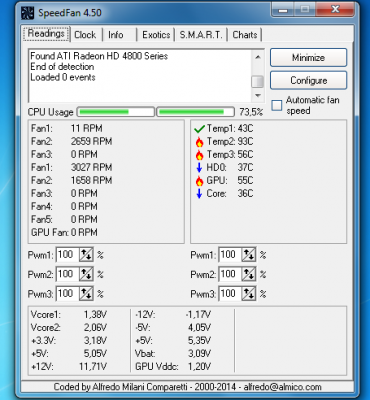The height and width of the screenshot is (400, 370).
Task: Click the flame icon beside Temp2
Action: point(199,142)
